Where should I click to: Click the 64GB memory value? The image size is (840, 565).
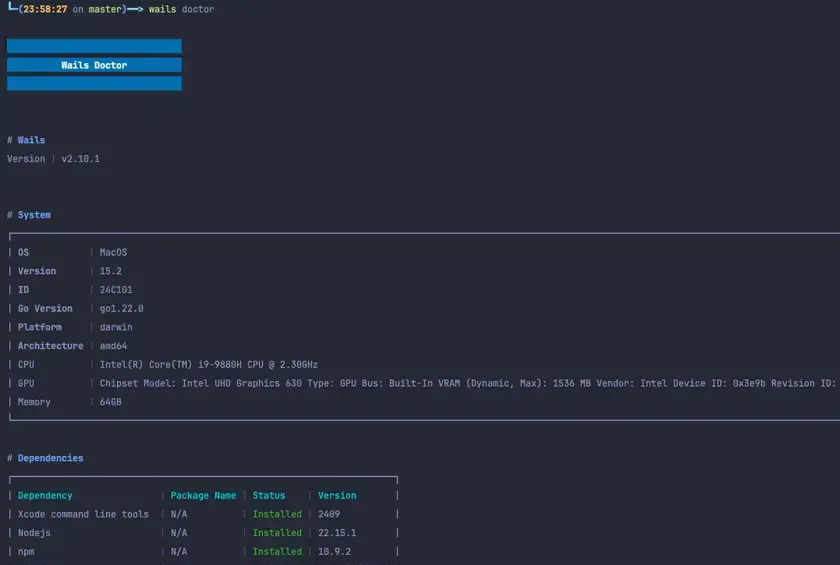coord(110,402)
